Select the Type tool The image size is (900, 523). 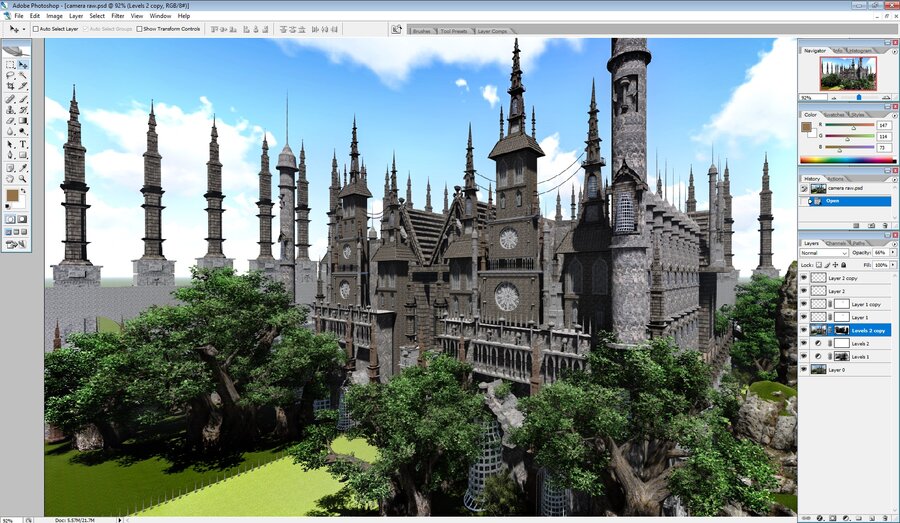click(x=23, y=144)
